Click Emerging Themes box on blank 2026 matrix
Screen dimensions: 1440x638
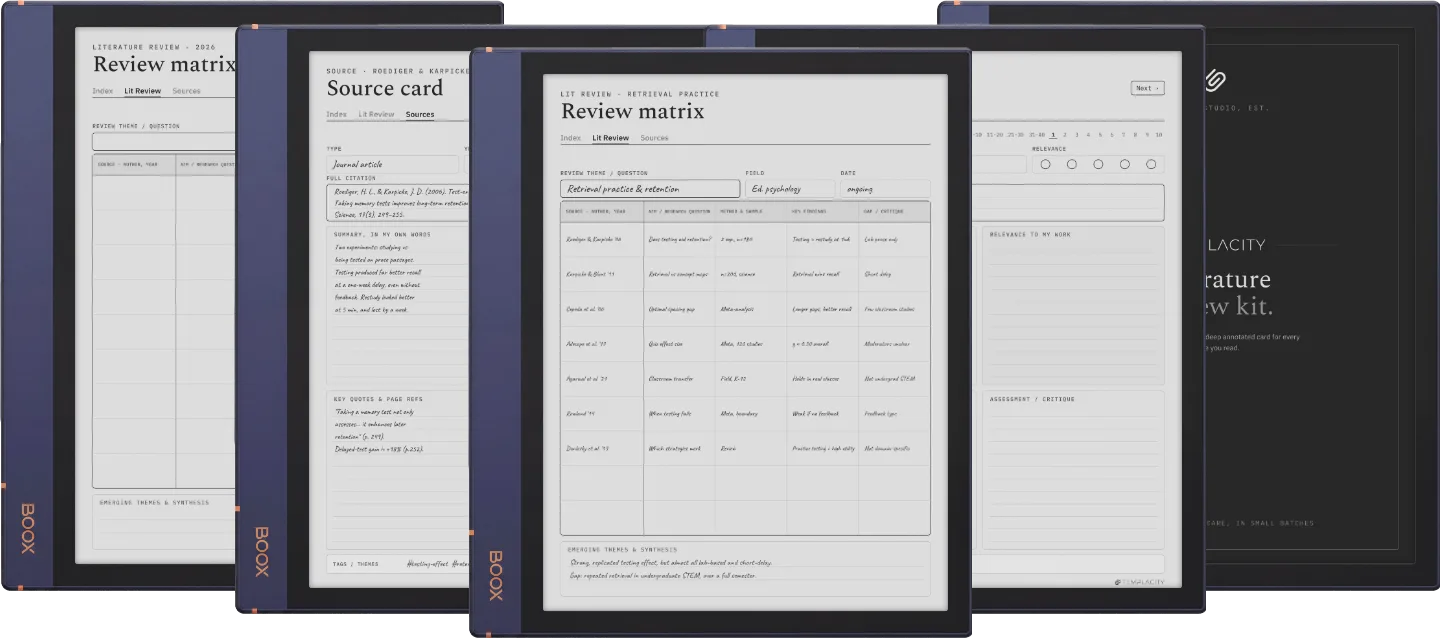[165, 520]
